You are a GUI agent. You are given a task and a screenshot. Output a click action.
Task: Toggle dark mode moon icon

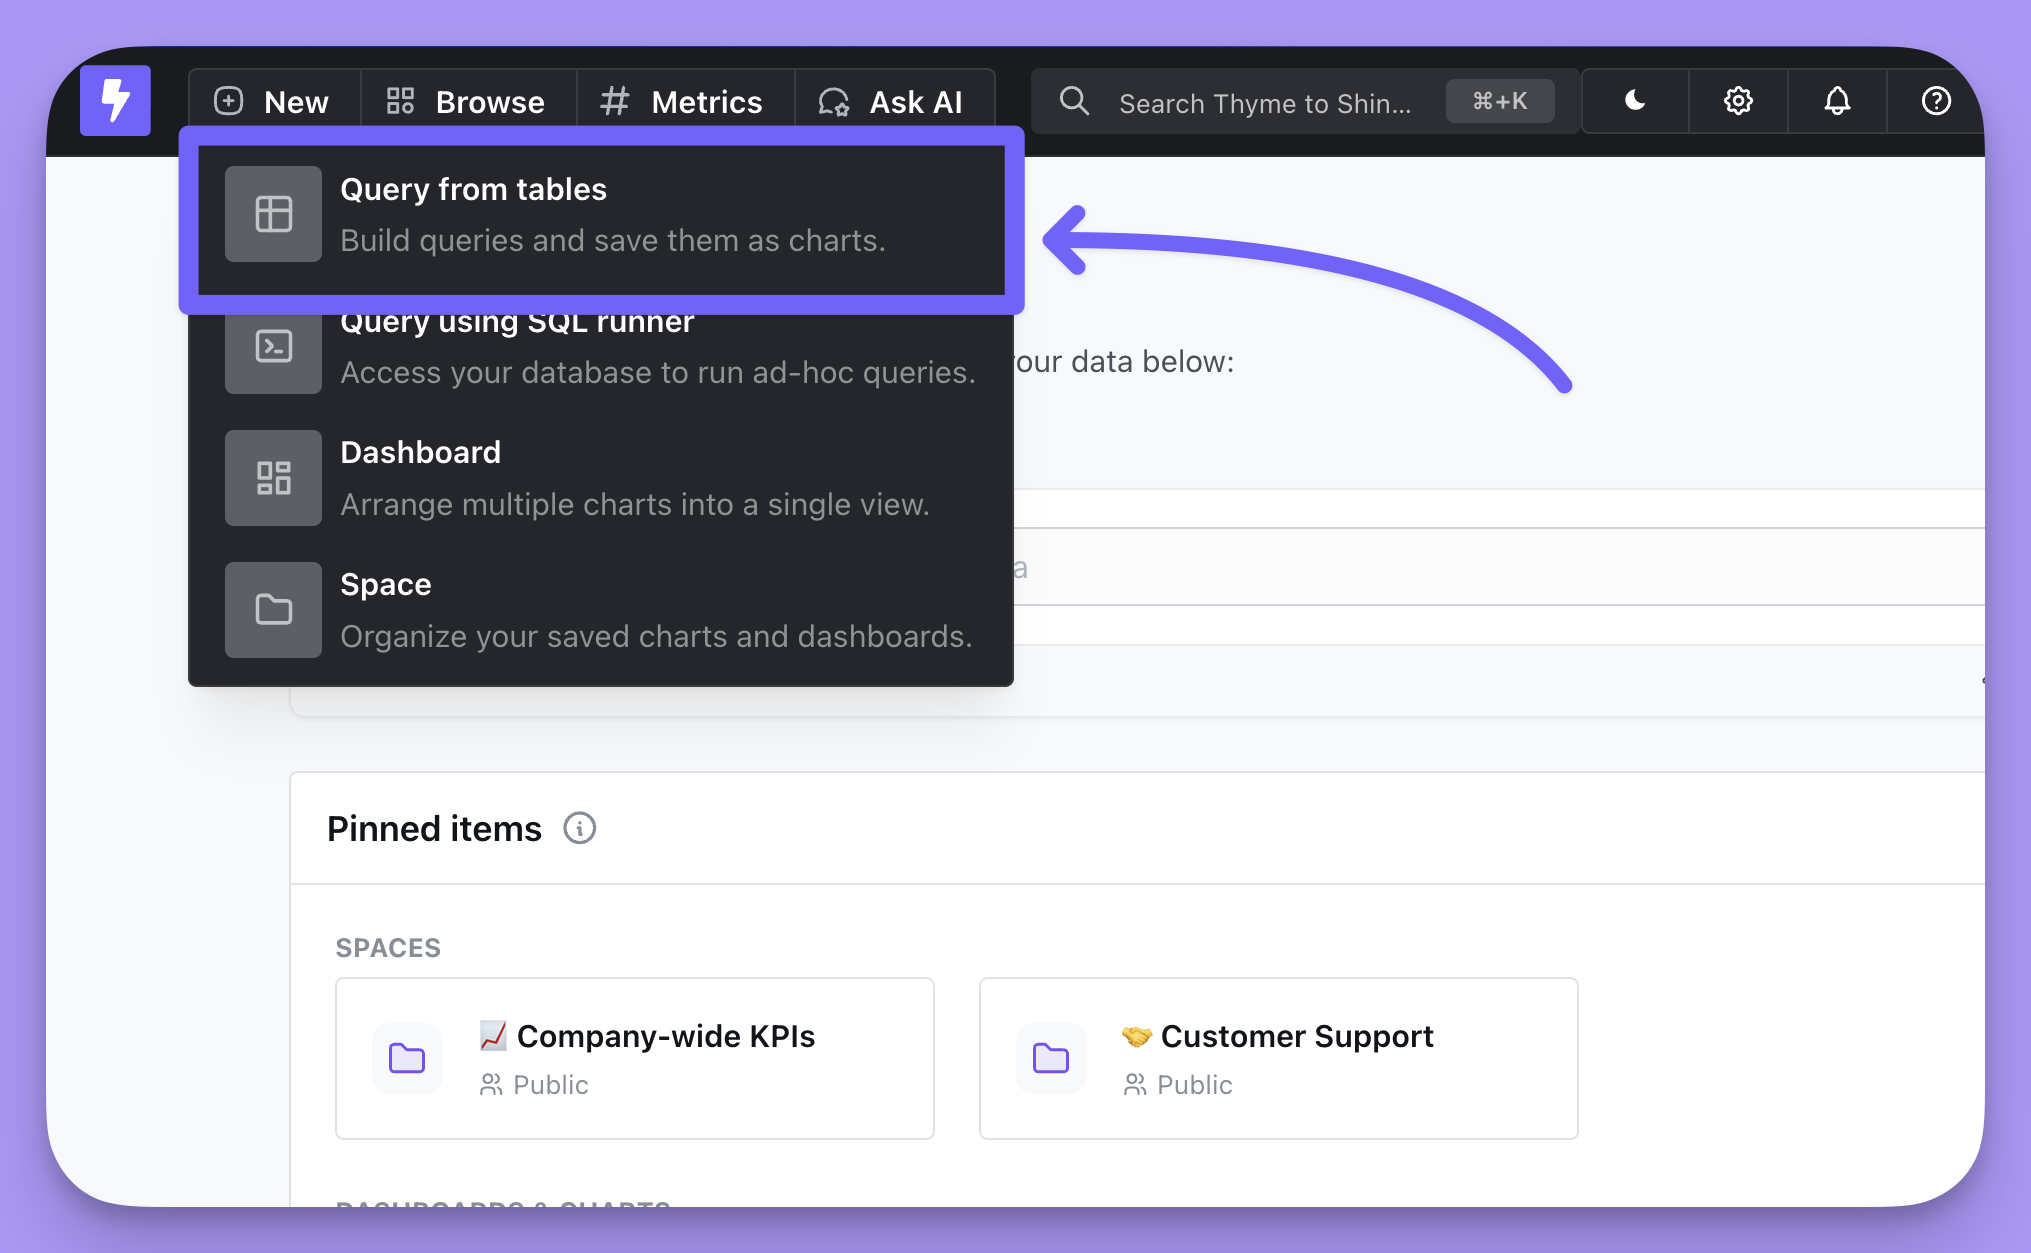click(1635, 100)
